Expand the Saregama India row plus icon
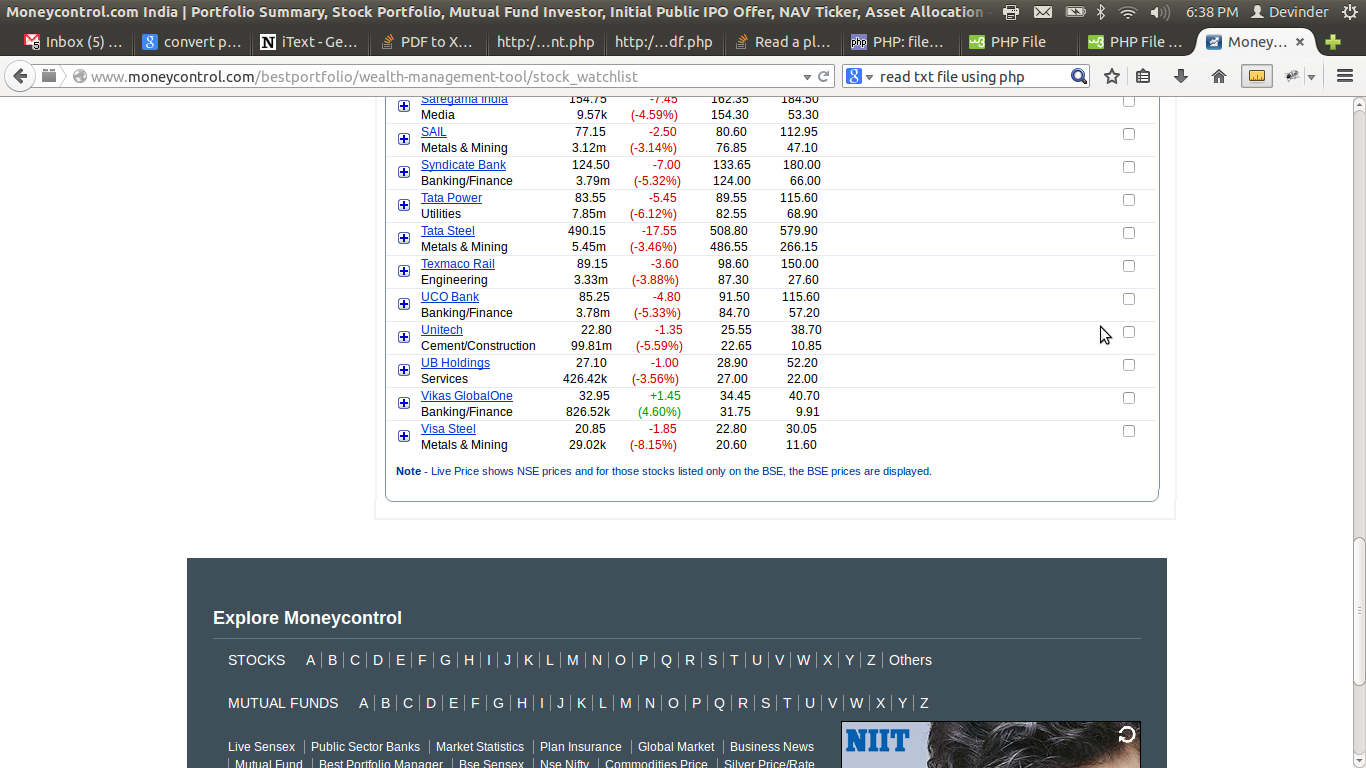 click(404, 106)
